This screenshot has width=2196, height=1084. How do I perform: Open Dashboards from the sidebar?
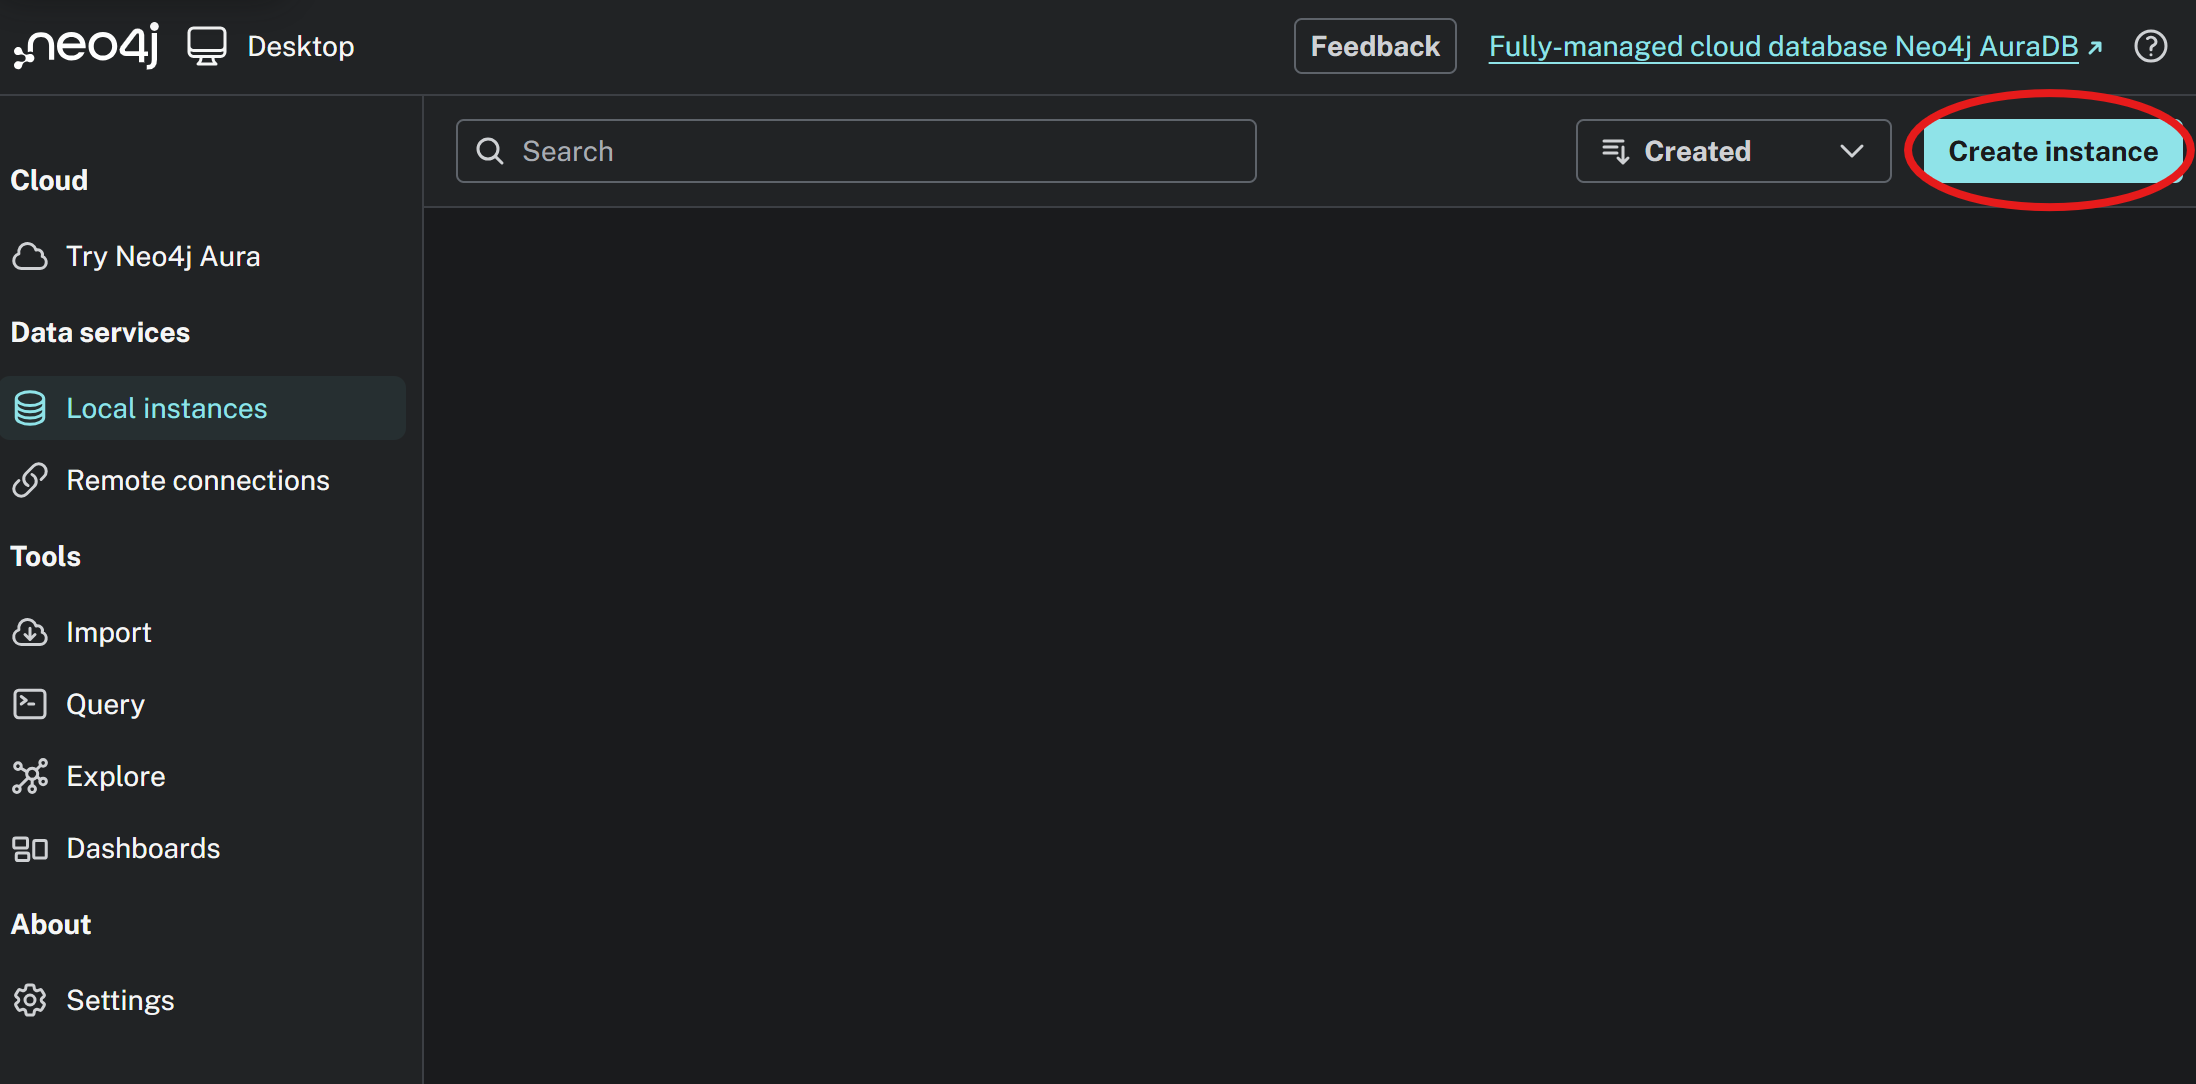[x=203, y=848]
